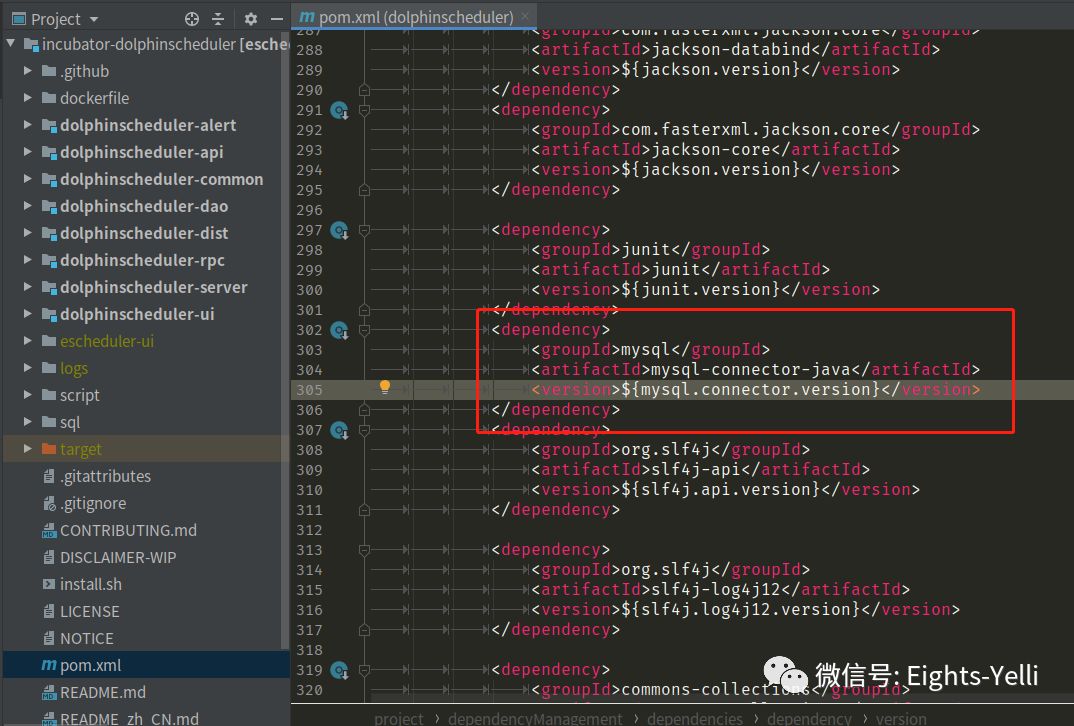Screen dimensions: 1074x726
Task: Click the orange target folder icon
Action: tap(49, 449)
